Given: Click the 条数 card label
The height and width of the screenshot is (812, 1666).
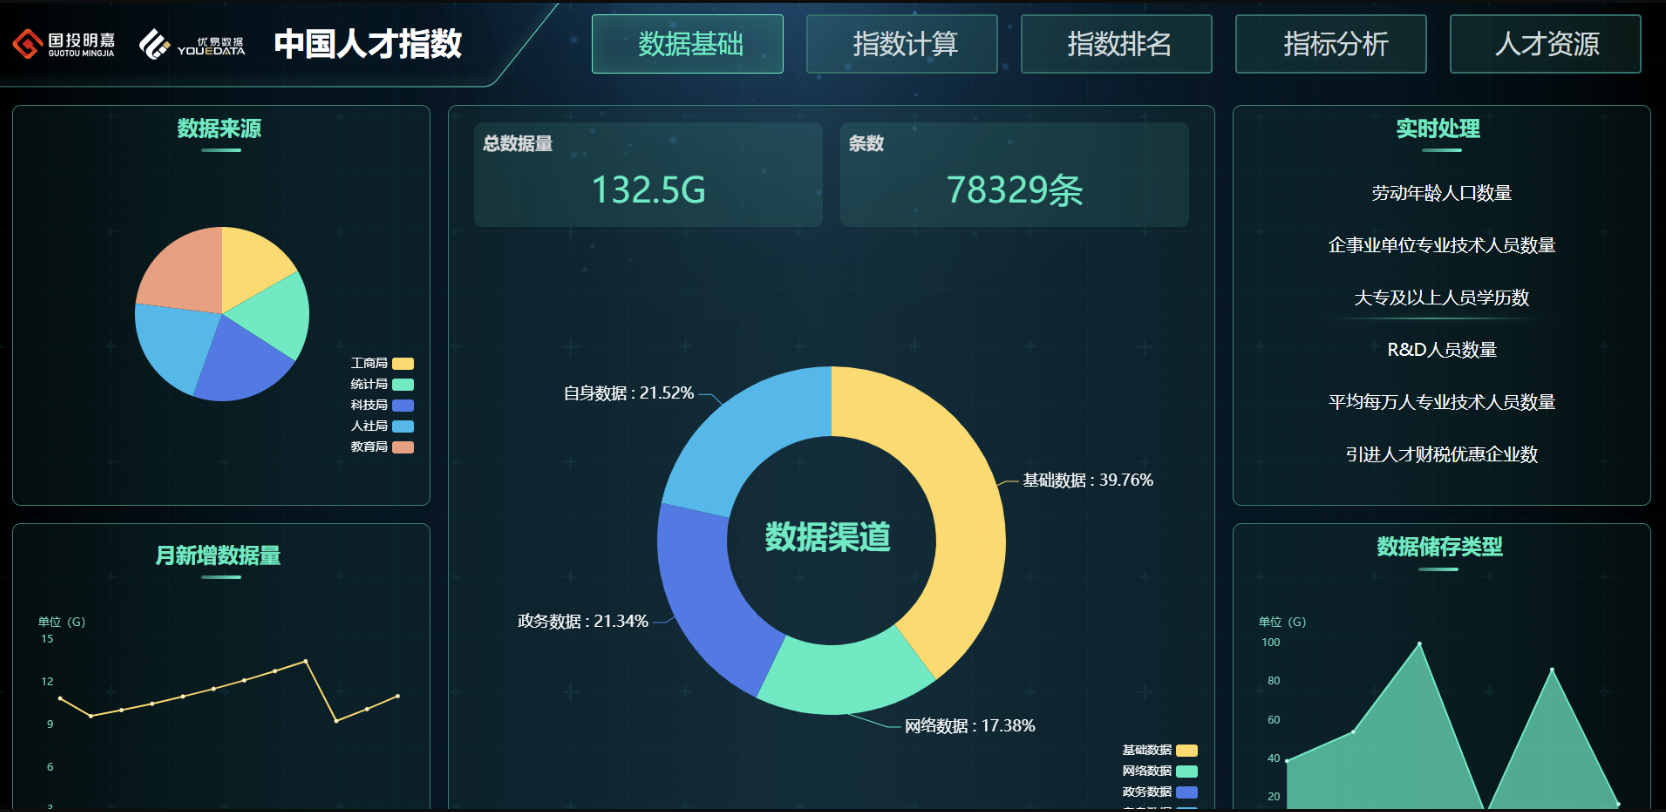Looking at the screenshot, I should [866, 144].
